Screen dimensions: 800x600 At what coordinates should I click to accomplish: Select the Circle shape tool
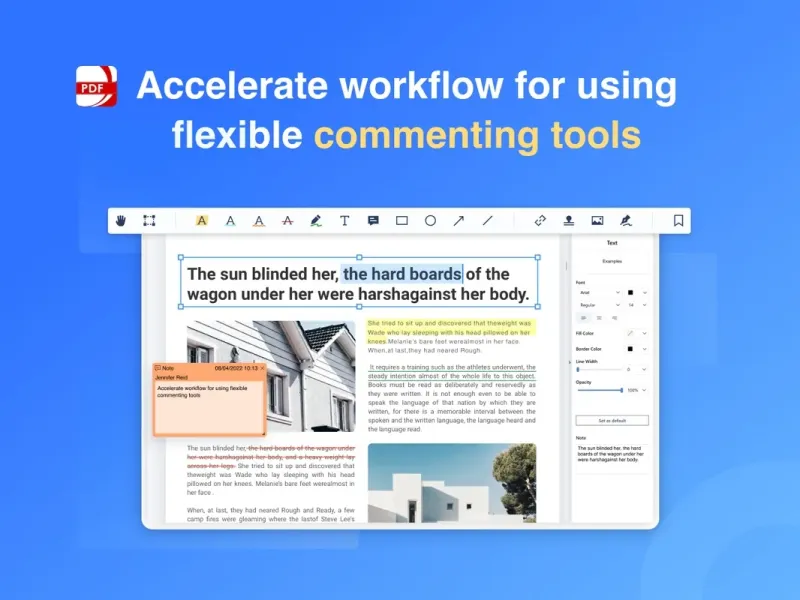pyautogui.click(x=431, y=220)
